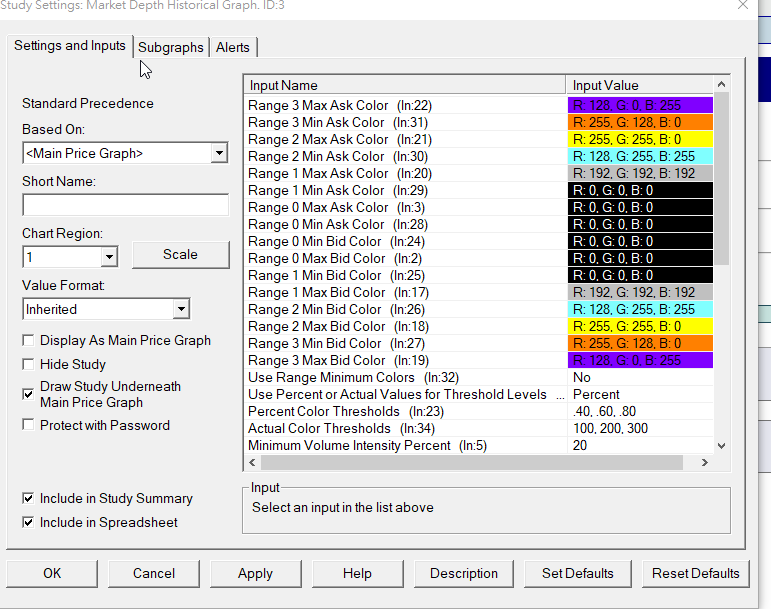Image resolution: width=771 pixels, height=609 pixels.
Task: Switch to the Subgraphs tab
Action: [170, 47]
